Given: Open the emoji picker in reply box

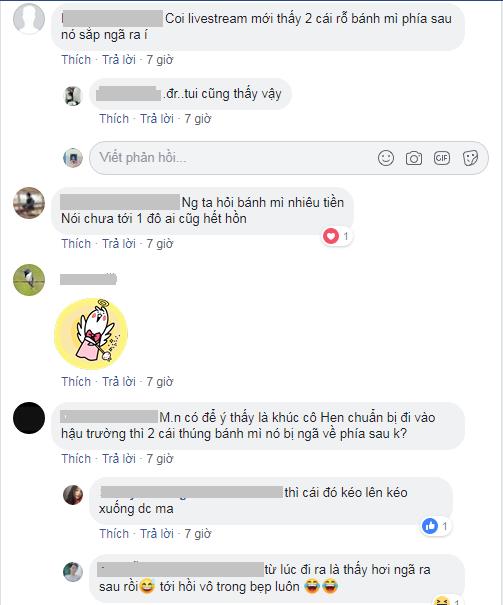Looking at the screenshot, I should pyautogui.click(x=386, y=158).
